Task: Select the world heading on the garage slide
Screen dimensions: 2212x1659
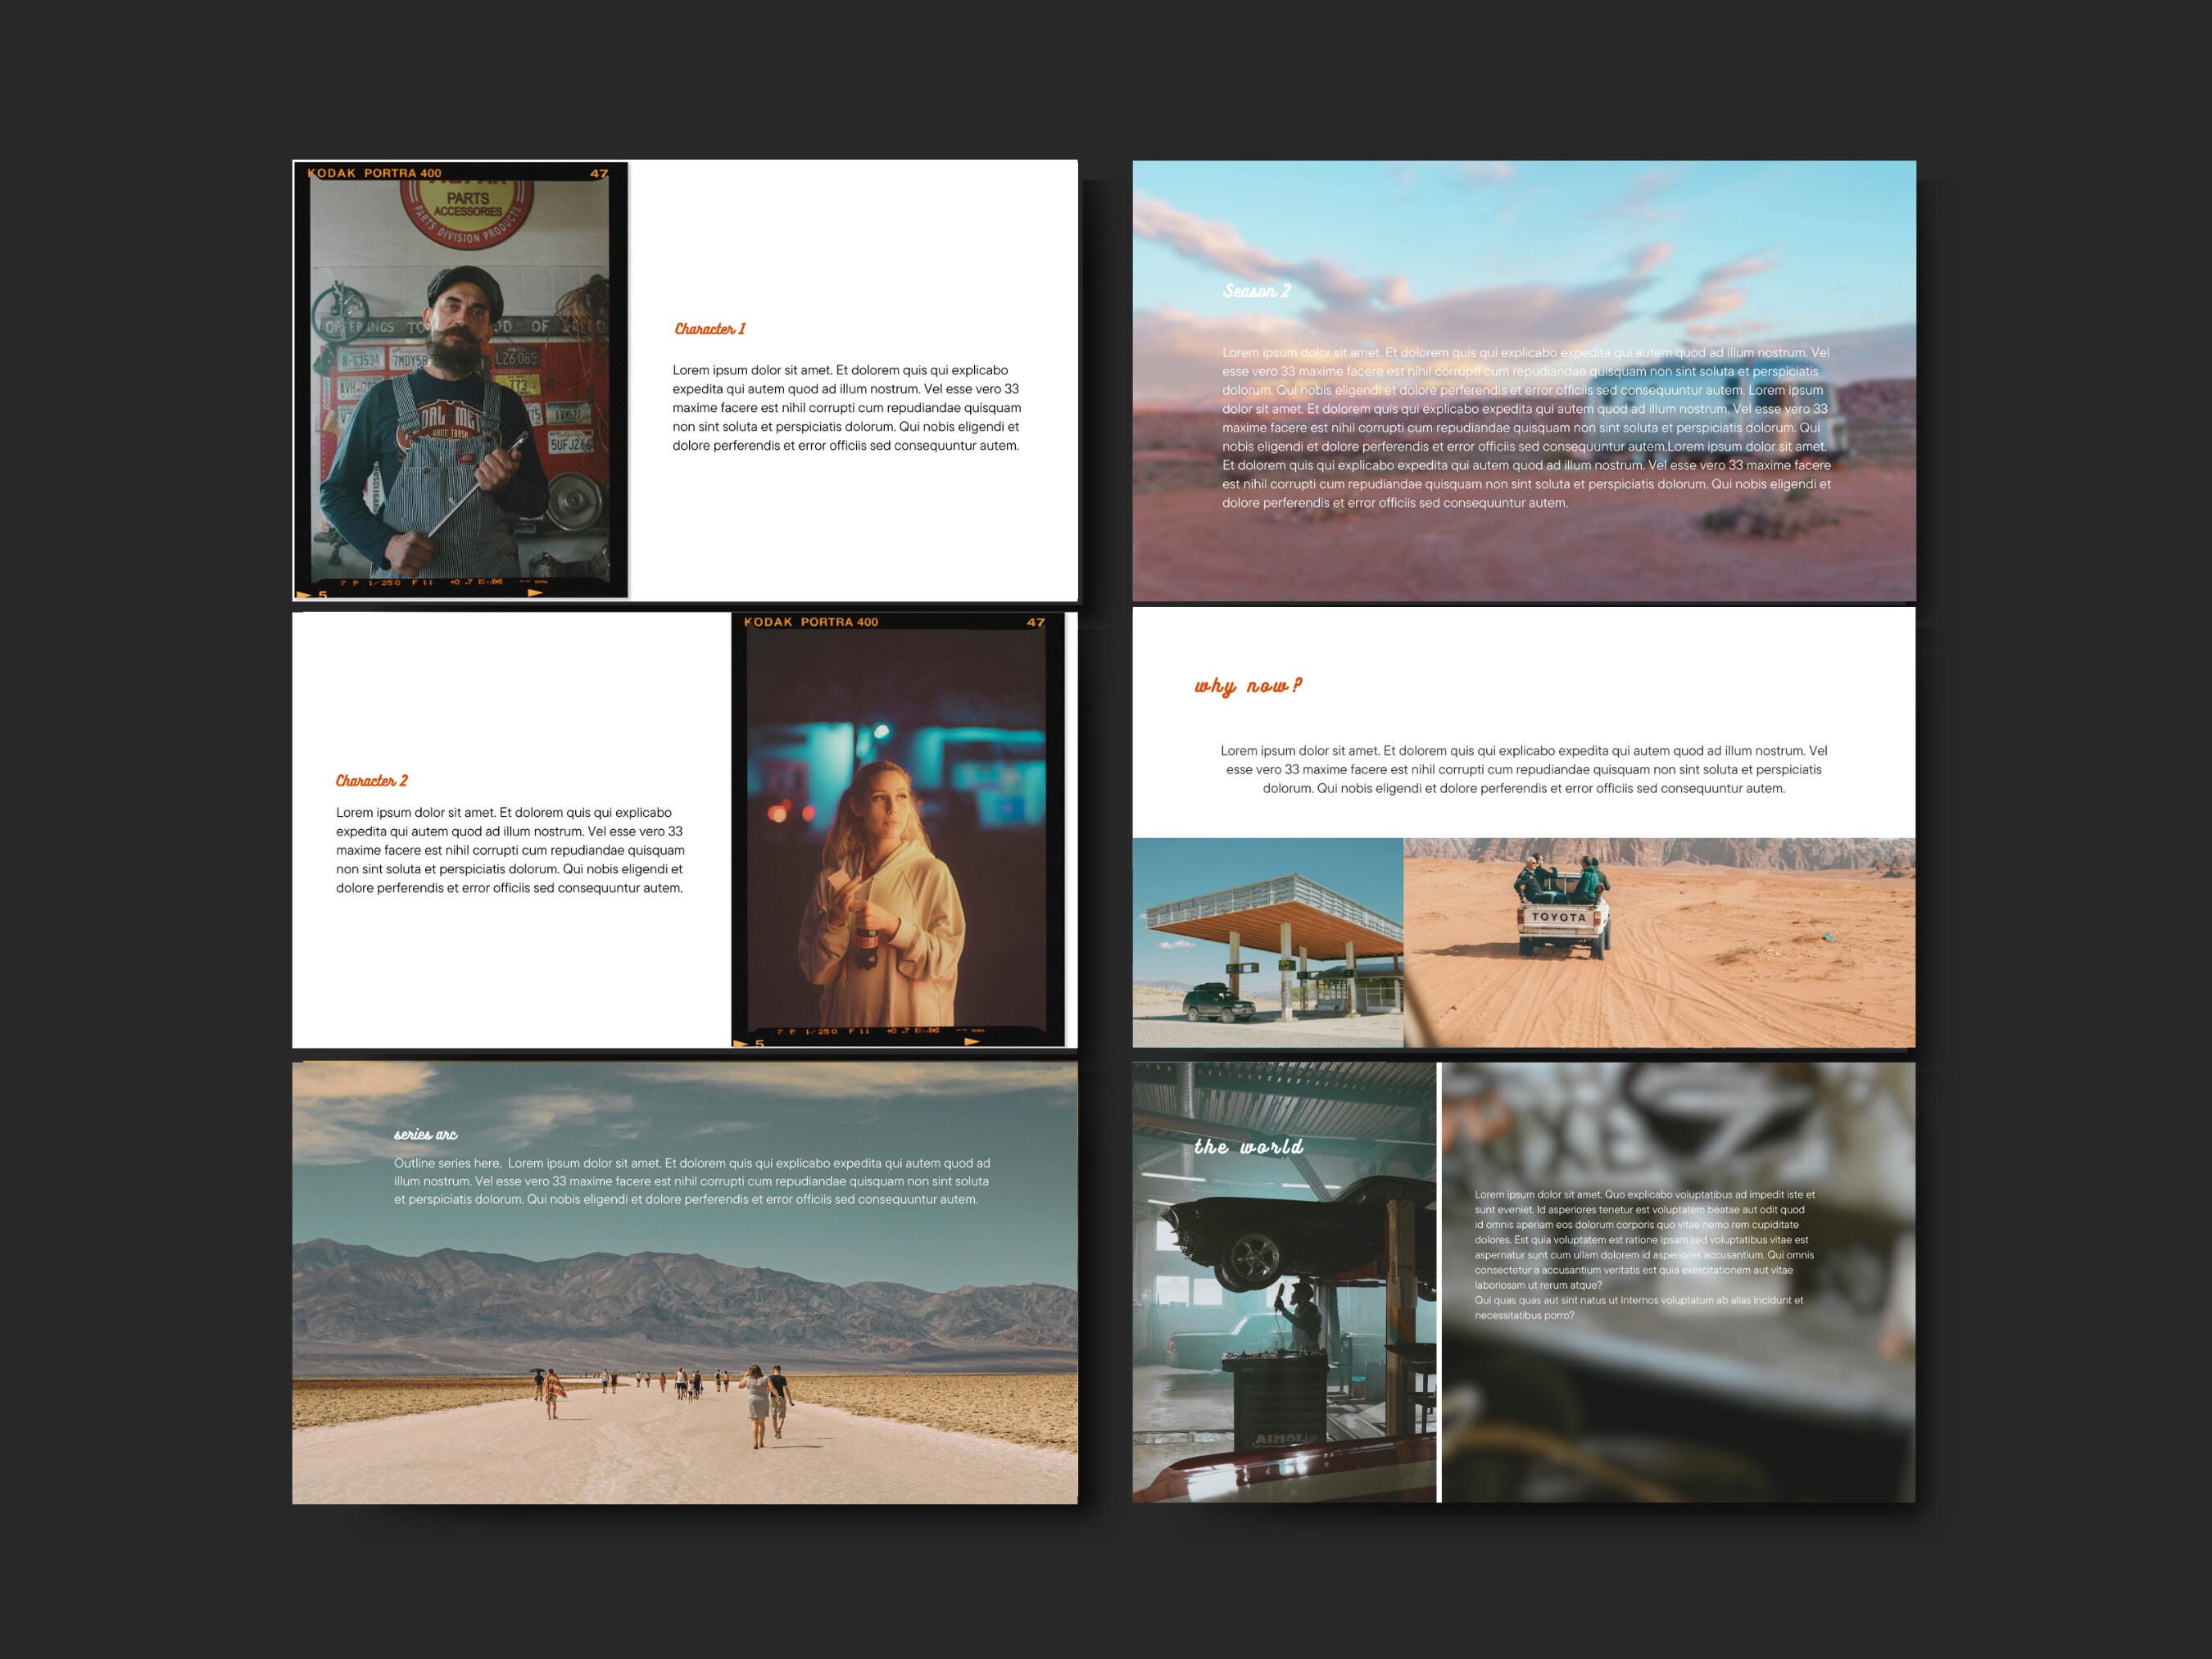Action: click(x=1251, y=1146)
